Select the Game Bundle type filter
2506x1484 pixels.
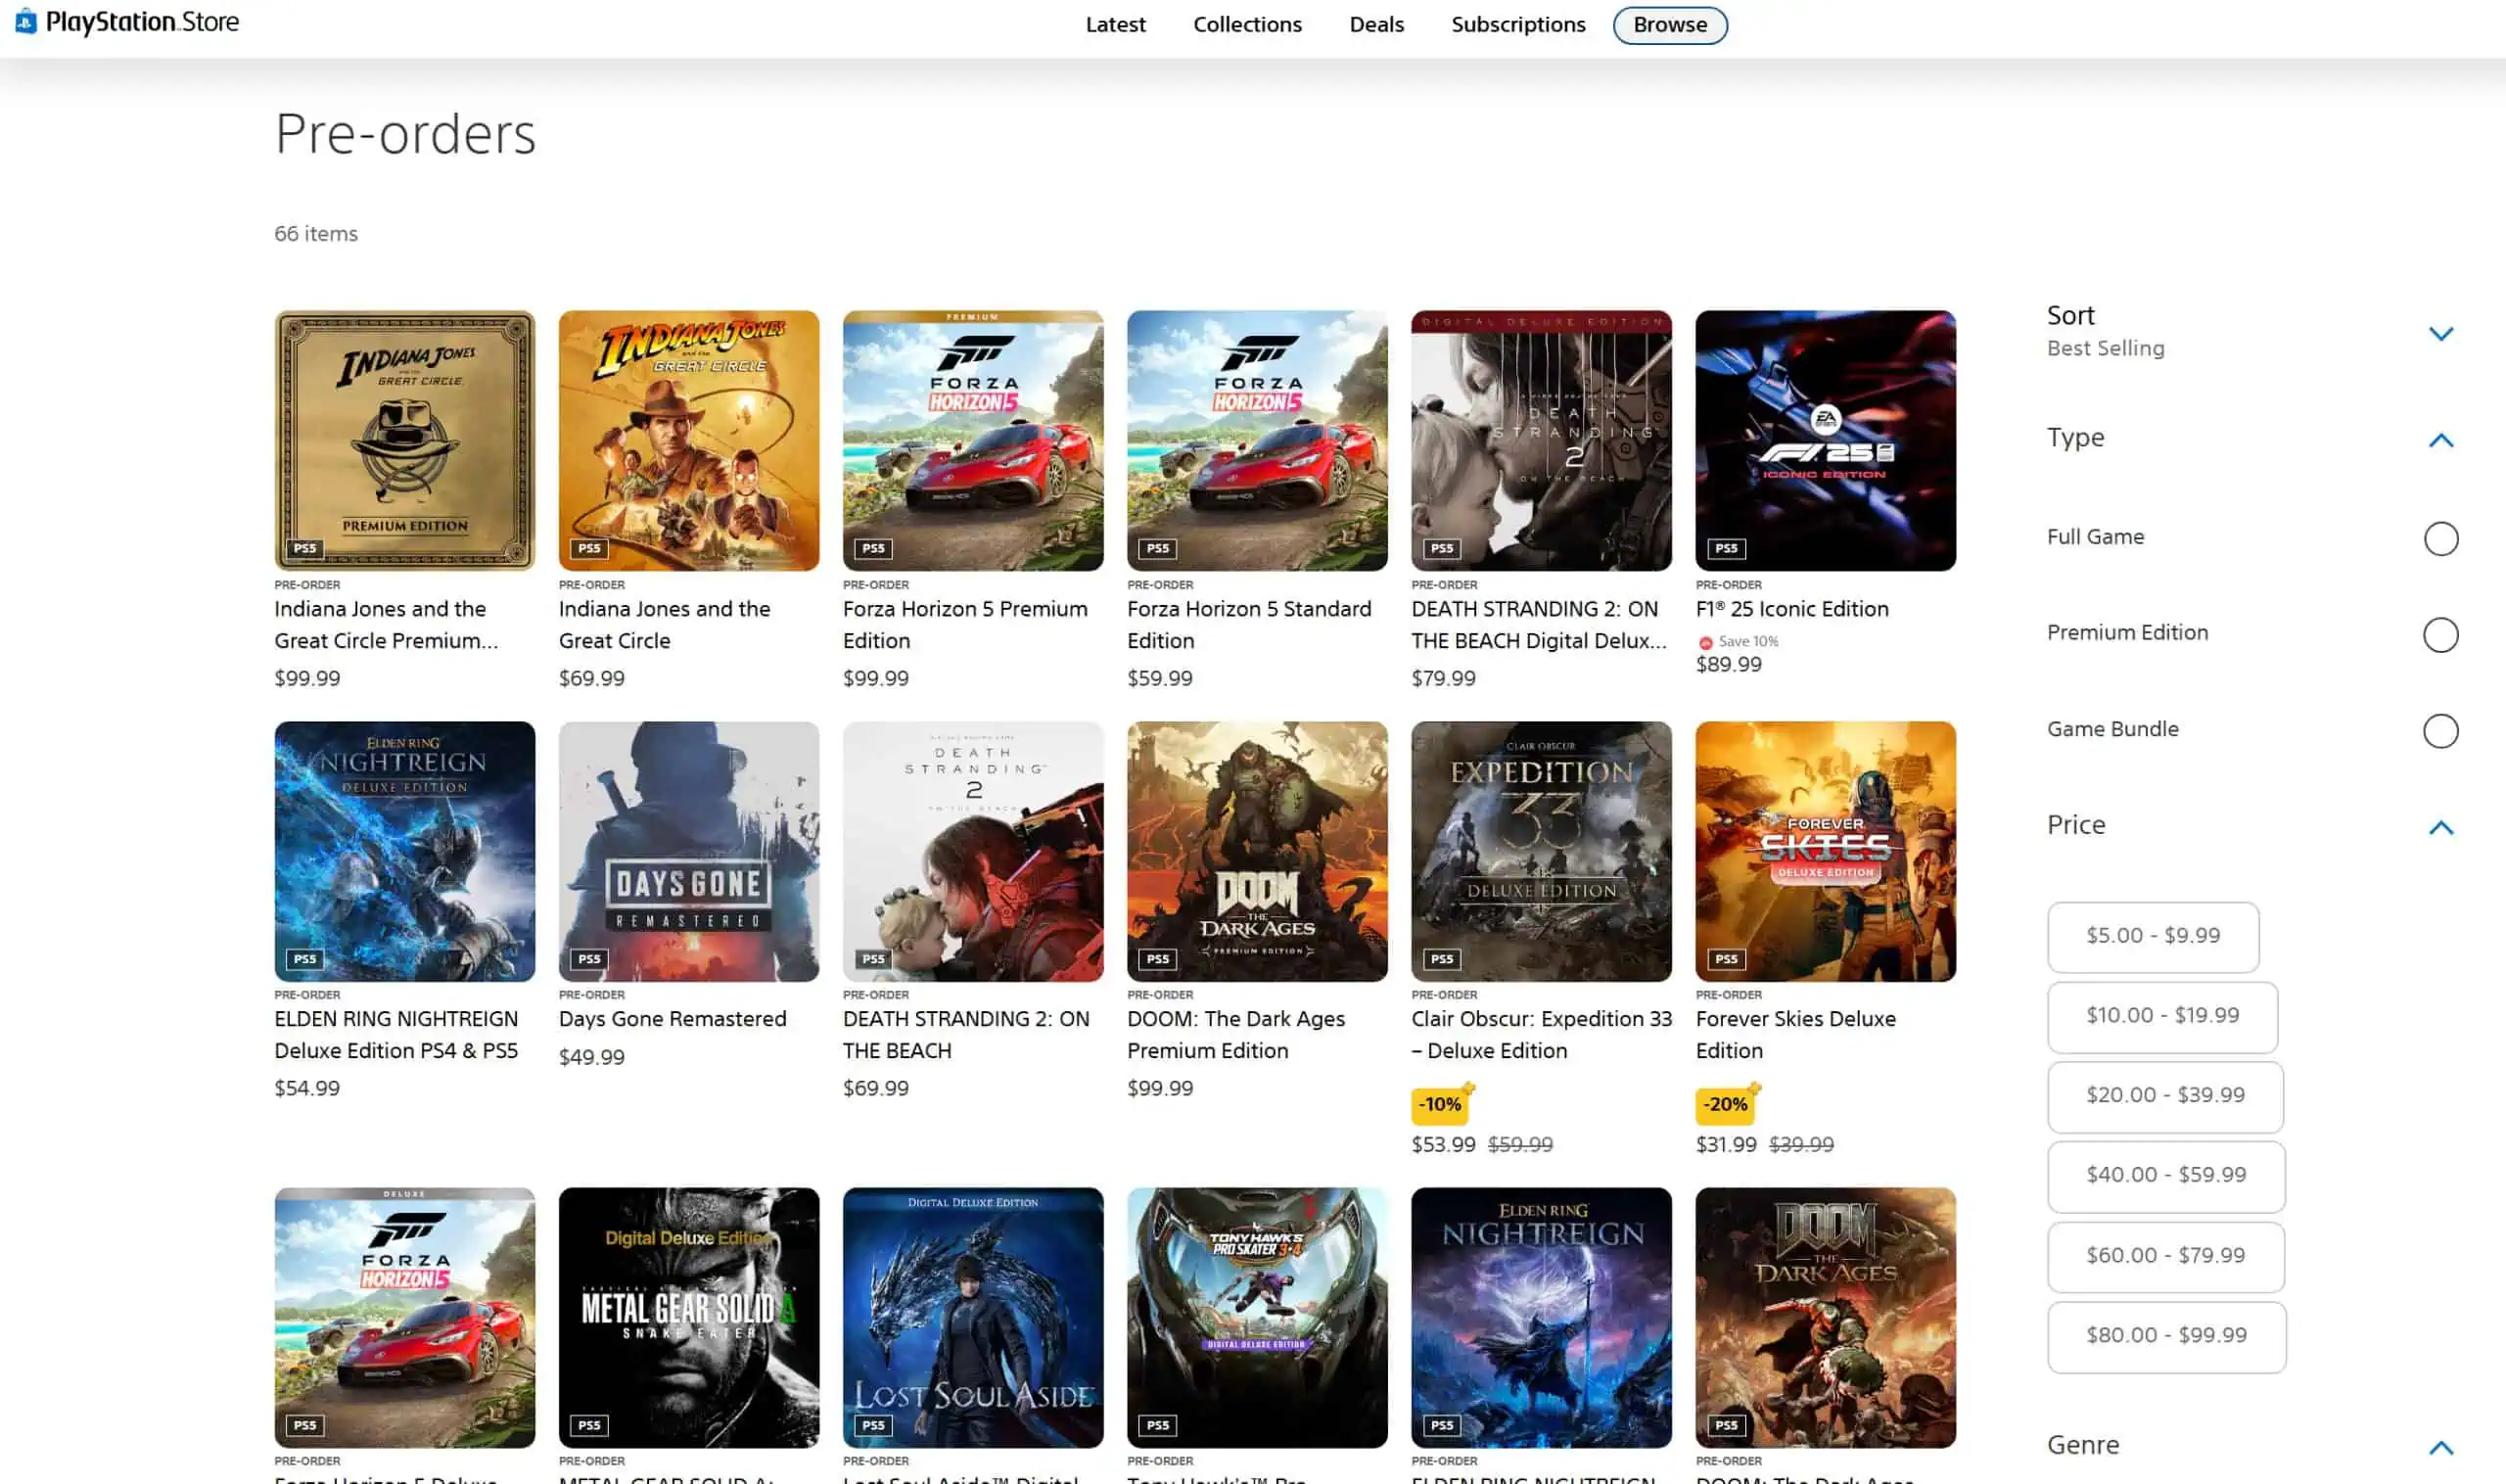[x=2440, y=730]
